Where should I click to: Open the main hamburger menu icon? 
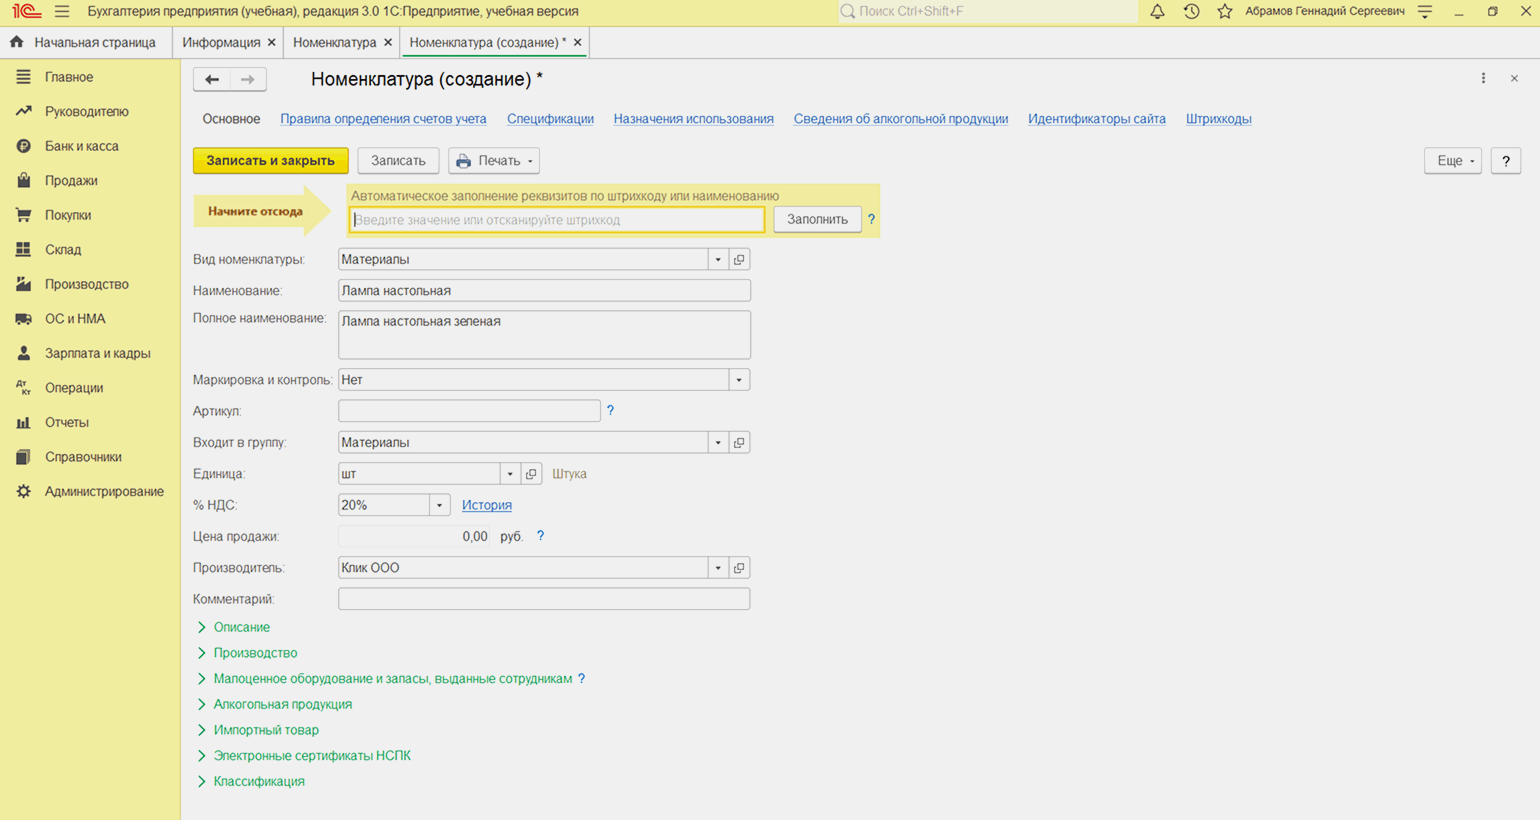pos(62,12)
